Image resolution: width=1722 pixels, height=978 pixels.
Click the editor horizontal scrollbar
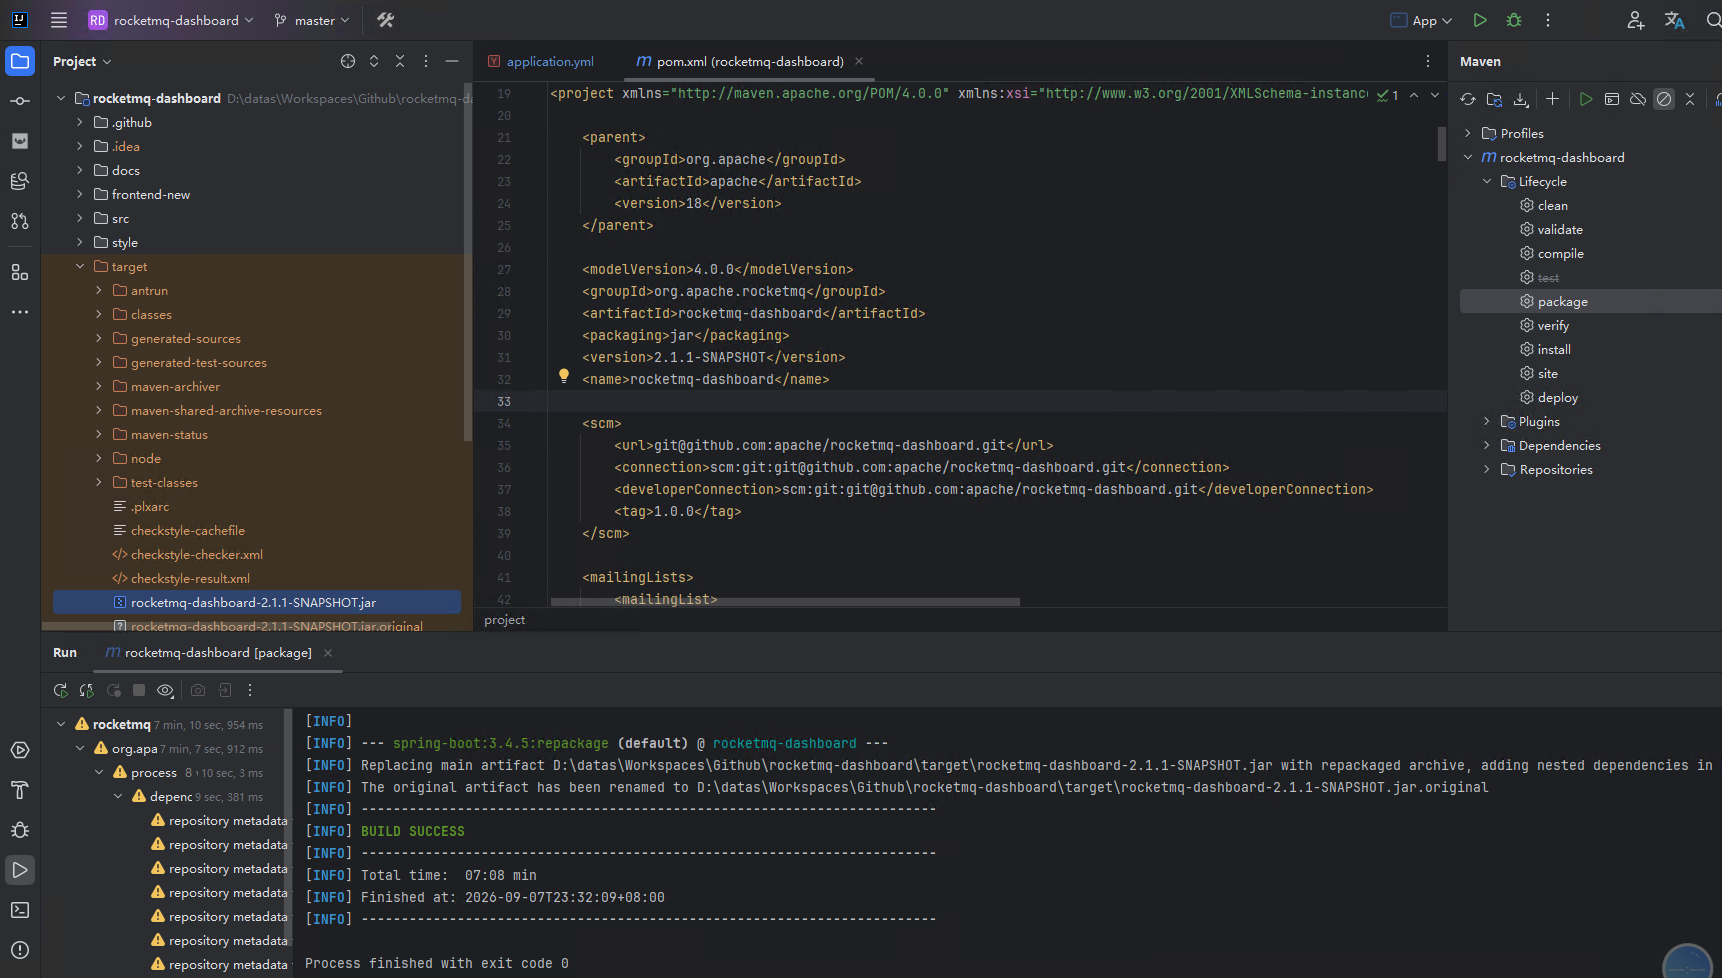[x=785, y=602]
